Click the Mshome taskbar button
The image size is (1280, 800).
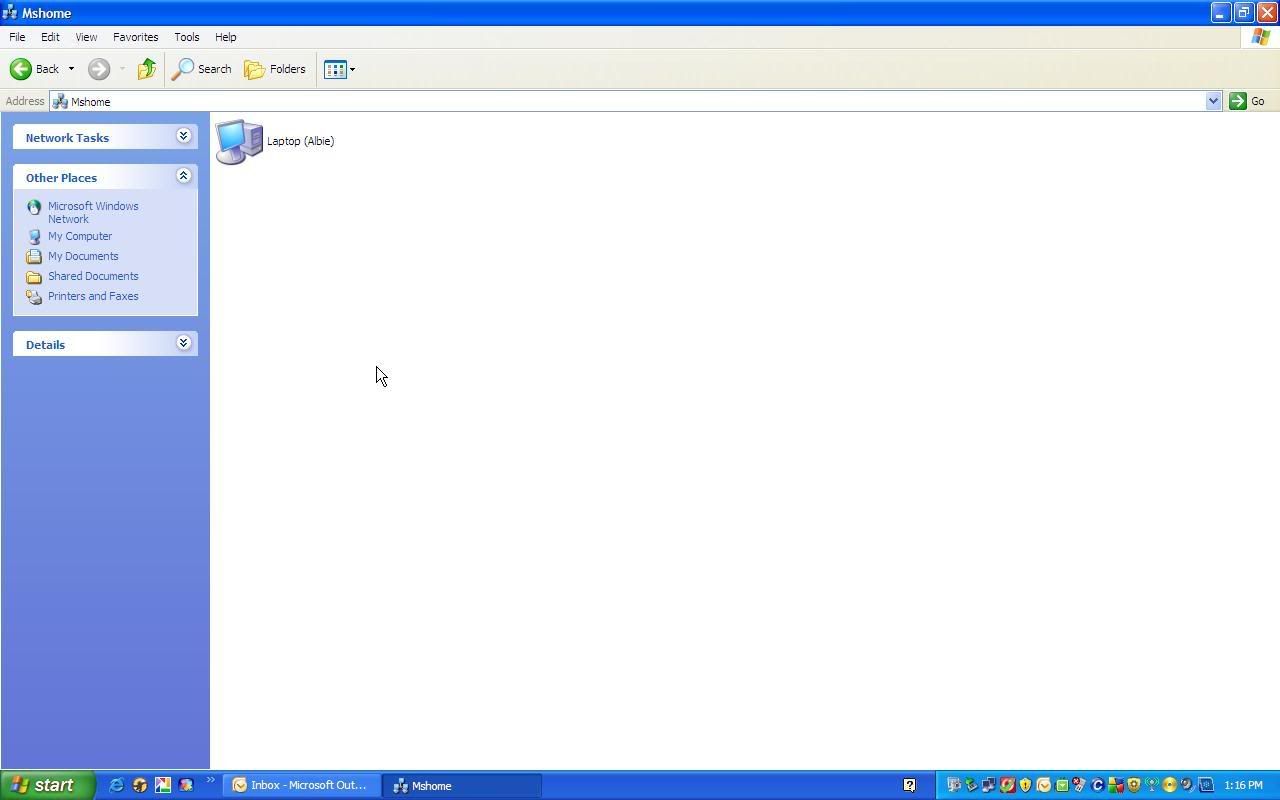462,785
